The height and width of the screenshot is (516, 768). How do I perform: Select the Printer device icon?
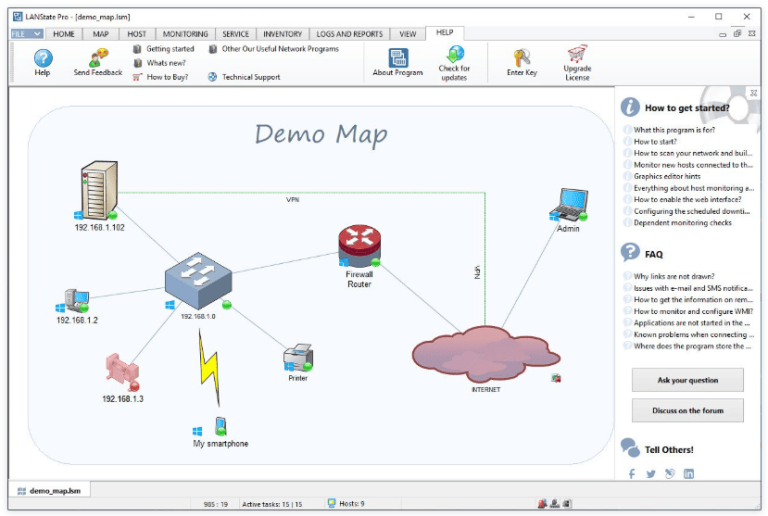tap(298, 357)
